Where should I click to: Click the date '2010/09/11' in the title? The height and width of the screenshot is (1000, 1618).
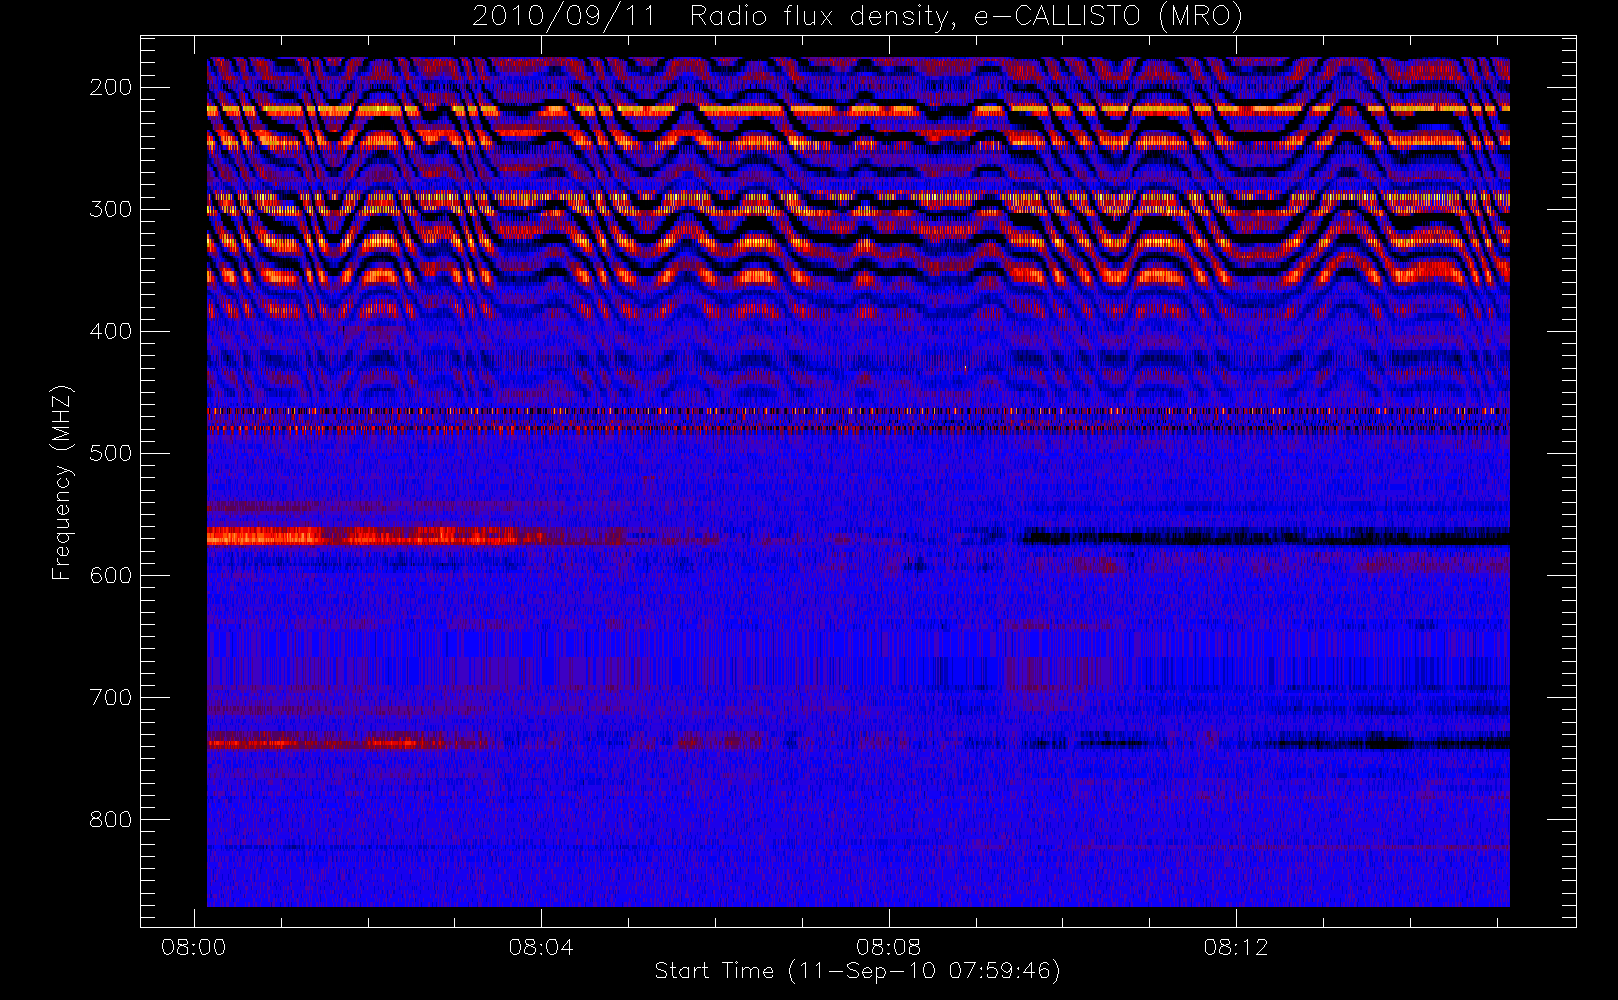click(564, 17)
